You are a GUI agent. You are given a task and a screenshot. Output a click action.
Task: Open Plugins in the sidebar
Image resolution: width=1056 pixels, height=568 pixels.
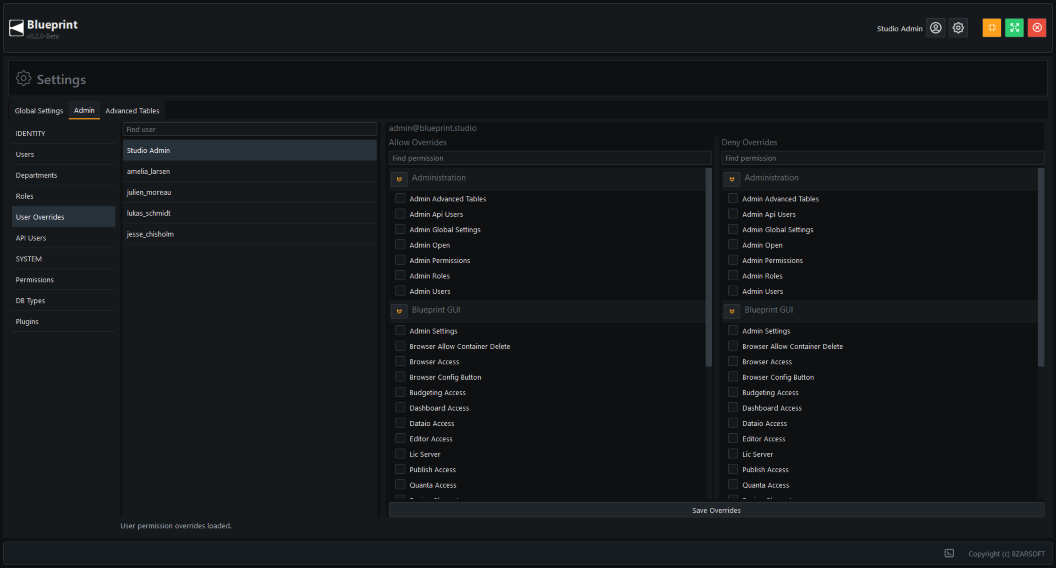click(x=63, y=321)
